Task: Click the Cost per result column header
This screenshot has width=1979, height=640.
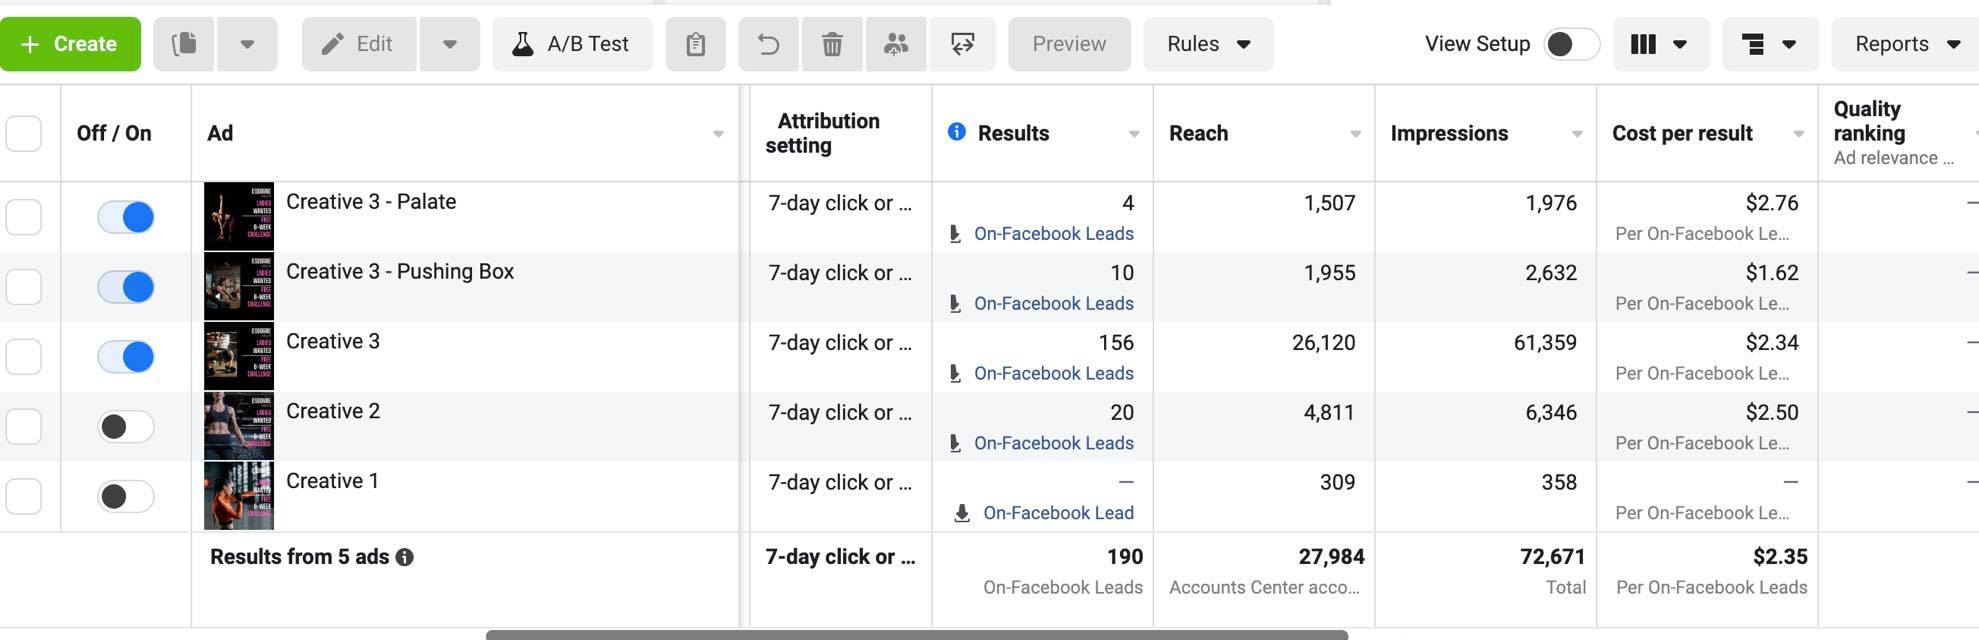Action: [x=1682, y=133]
